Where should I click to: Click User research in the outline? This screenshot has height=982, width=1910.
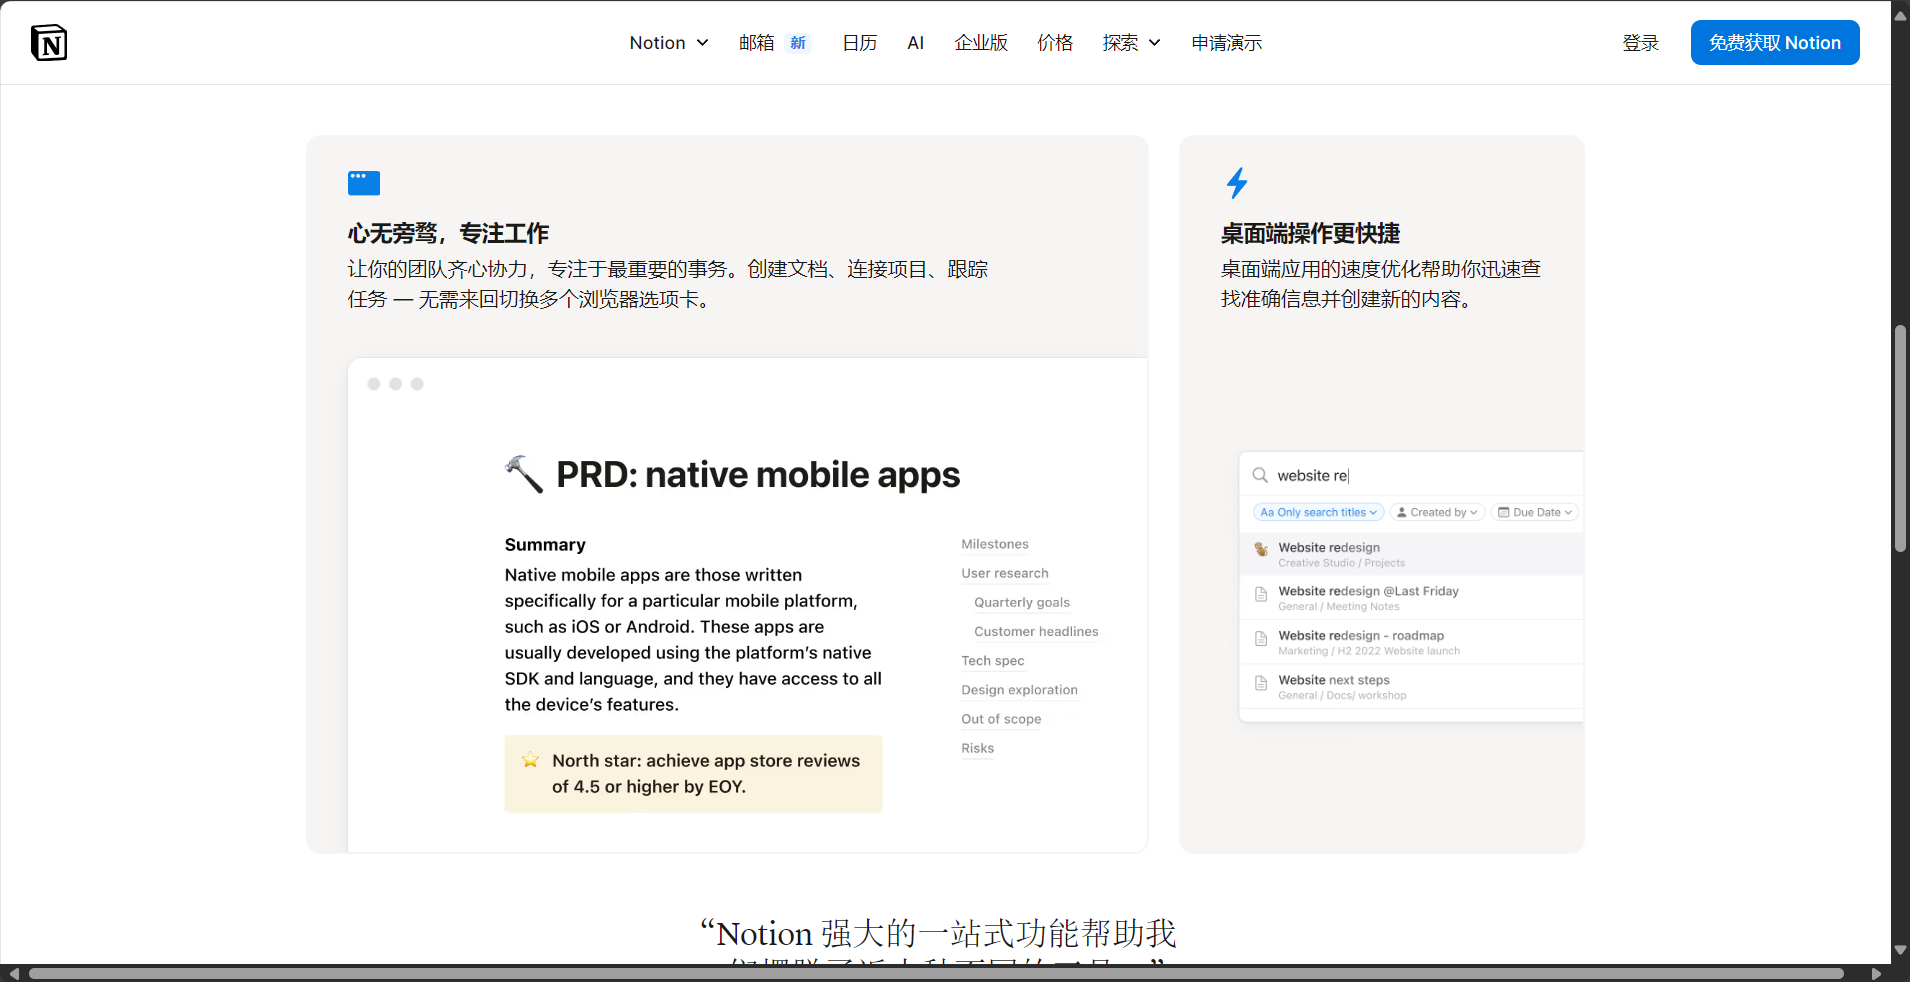coord(1005,573)
